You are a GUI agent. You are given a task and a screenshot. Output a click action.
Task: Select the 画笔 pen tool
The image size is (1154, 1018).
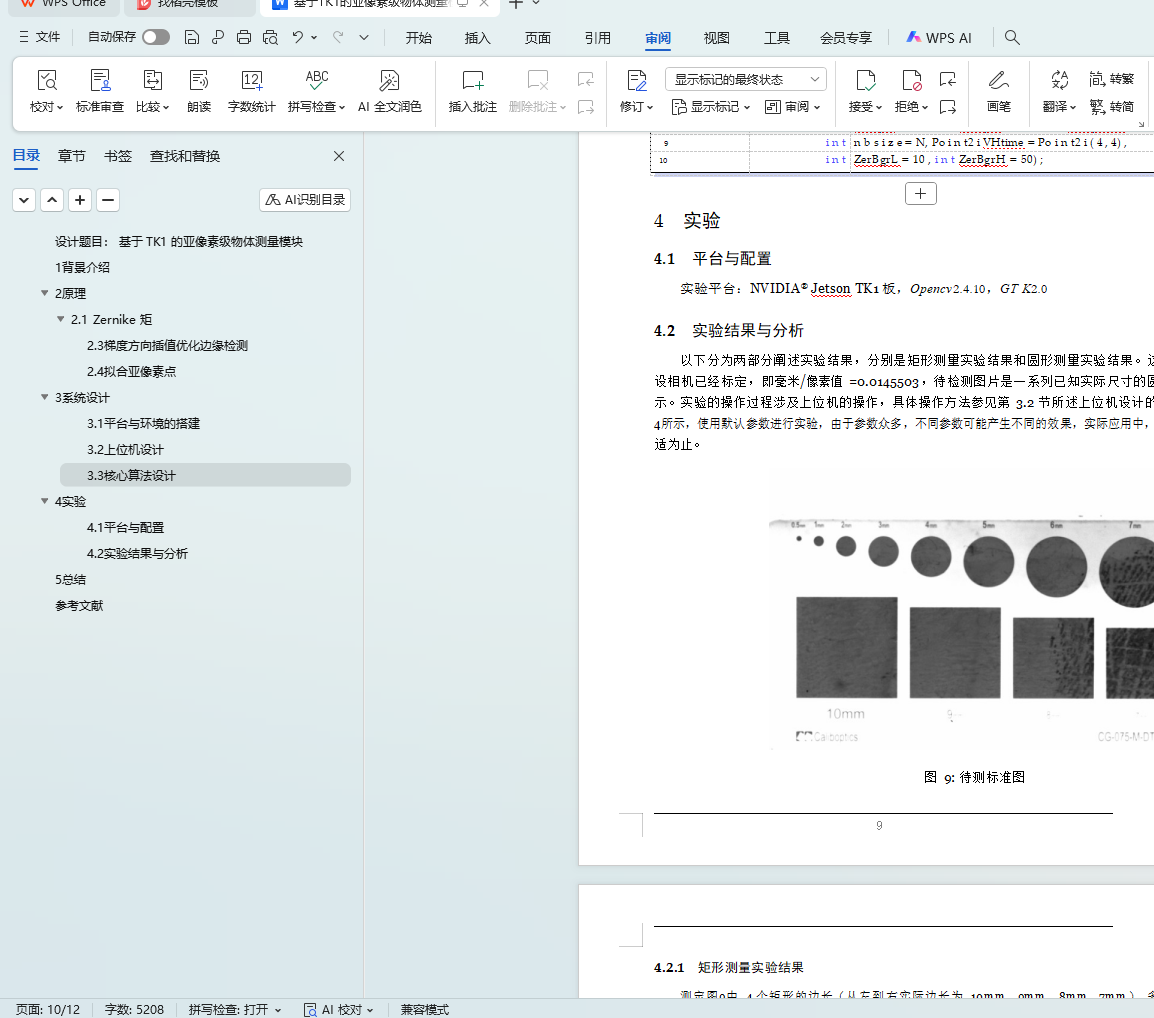[x=998, y=81]
